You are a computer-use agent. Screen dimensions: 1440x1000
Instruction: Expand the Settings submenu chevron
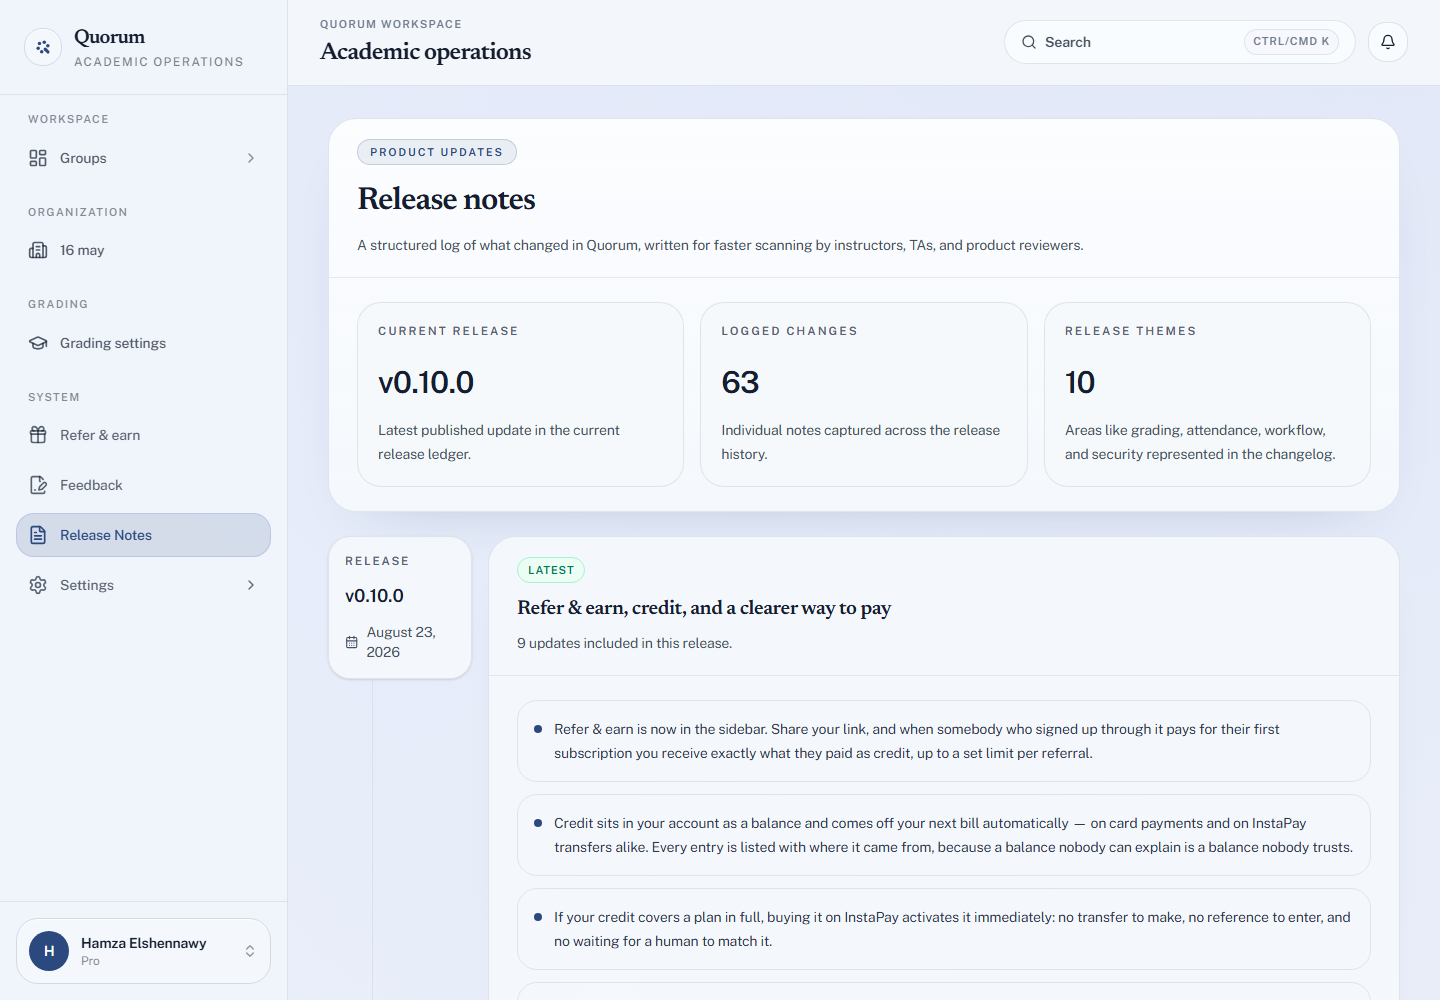251,585
